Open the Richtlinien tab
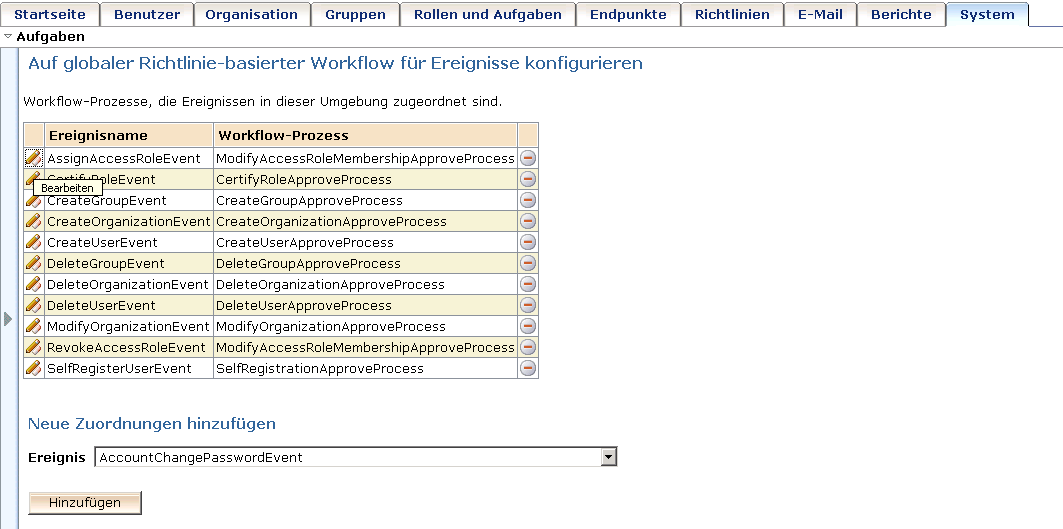The width and height of the screenshot is (1063, 529). coord(732,15)
